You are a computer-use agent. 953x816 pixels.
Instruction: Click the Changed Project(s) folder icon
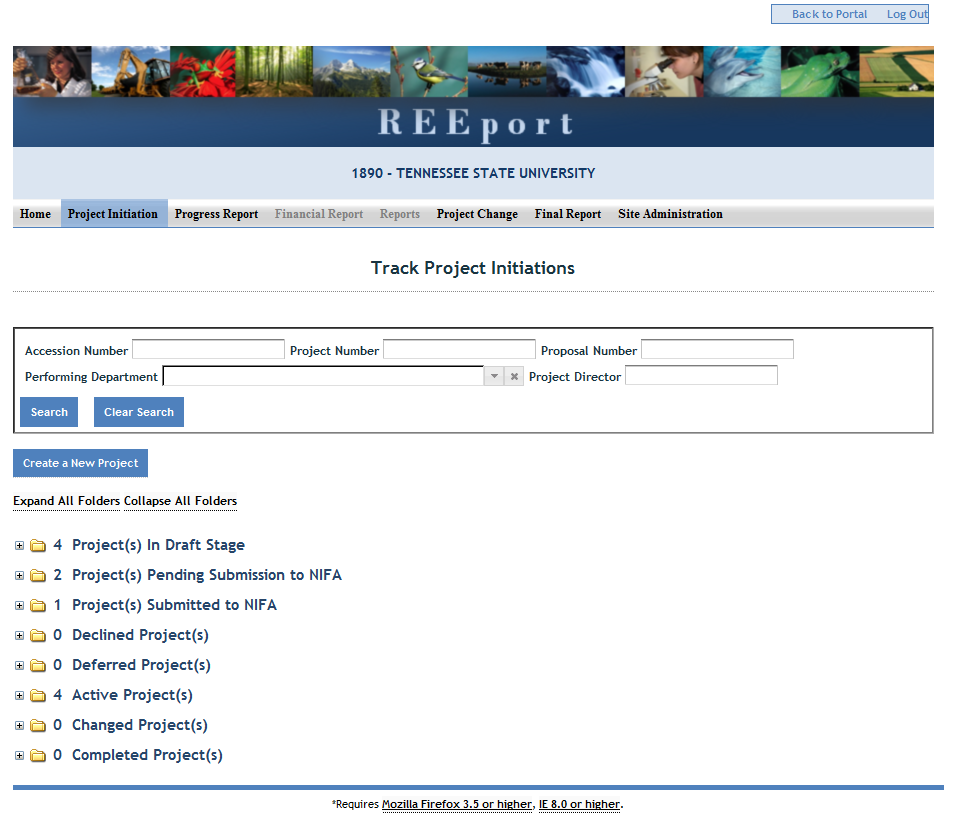tap(38, 725)
